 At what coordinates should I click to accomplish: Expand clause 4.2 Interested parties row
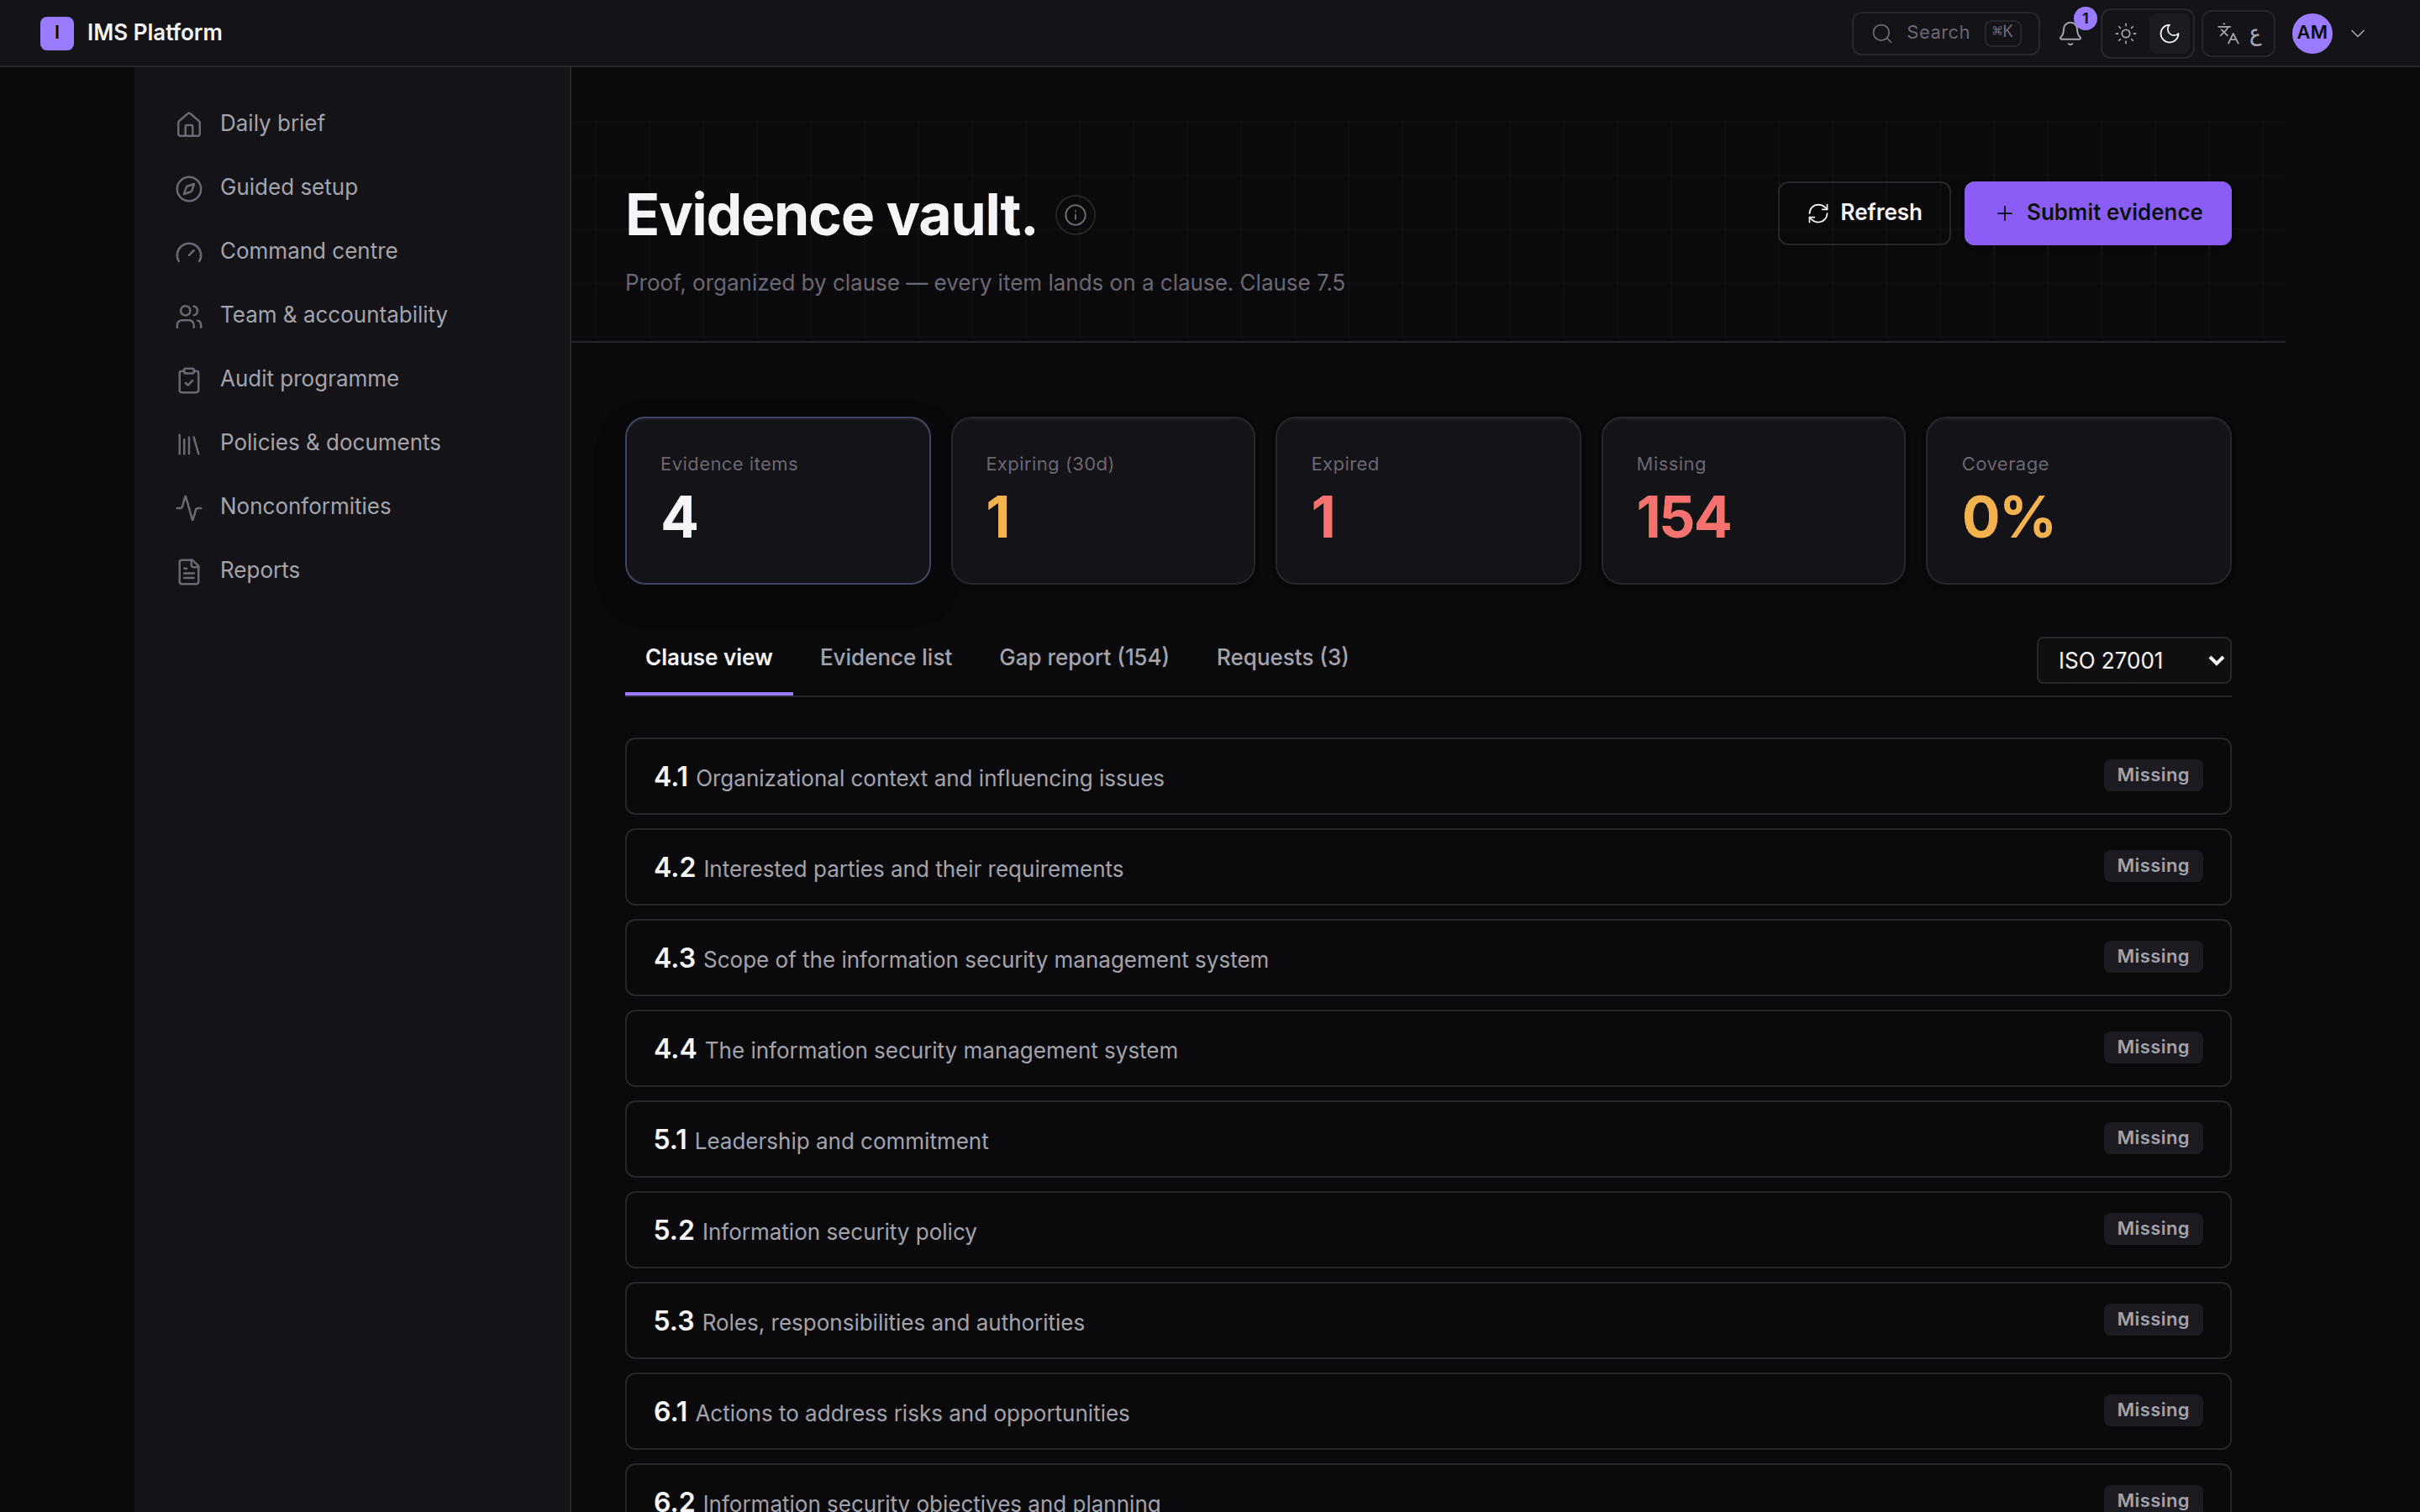point(1428,867)
